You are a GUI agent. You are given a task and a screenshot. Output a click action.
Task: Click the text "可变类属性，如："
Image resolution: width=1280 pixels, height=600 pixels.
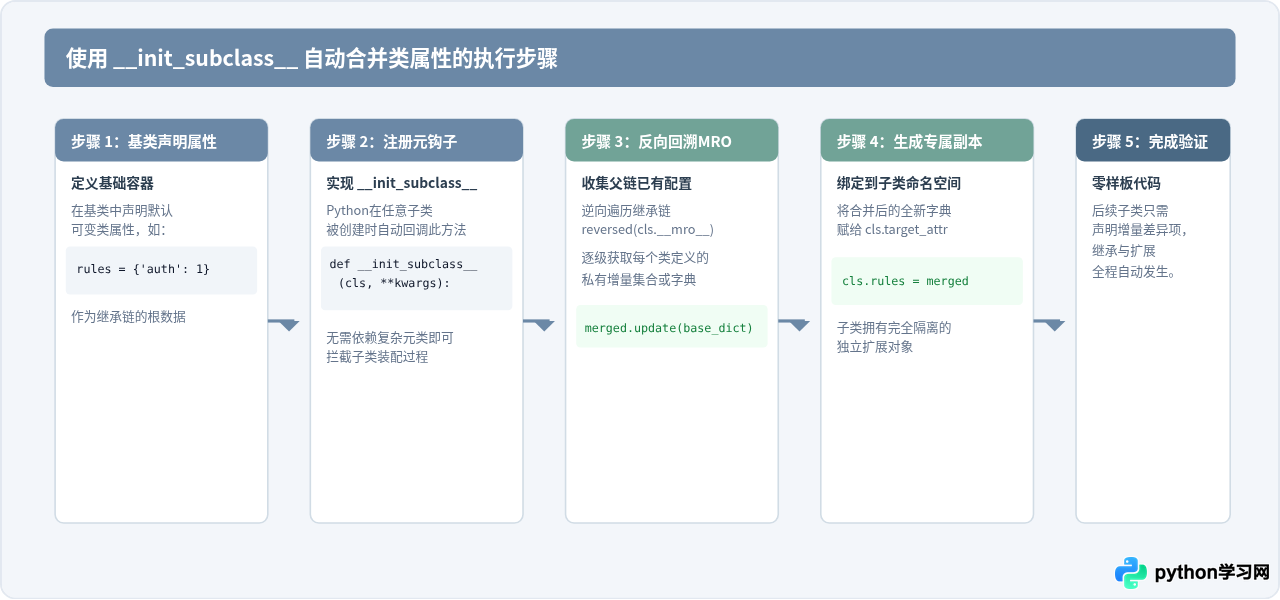[118, 230]
